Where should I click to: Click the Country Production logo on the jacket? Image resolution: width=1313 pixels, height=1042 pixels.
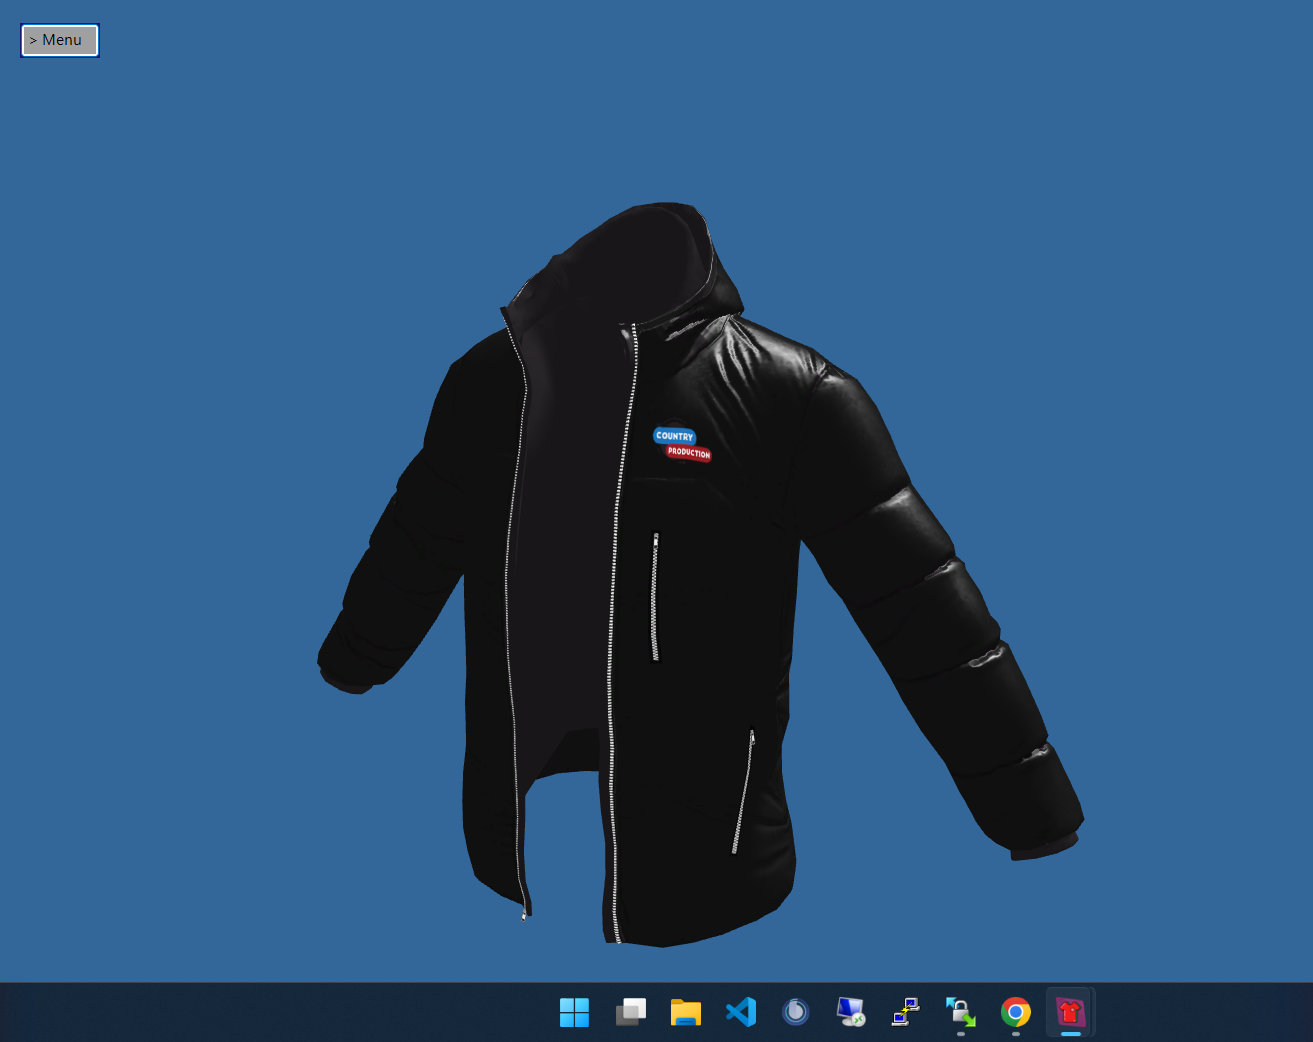point(682,444)
